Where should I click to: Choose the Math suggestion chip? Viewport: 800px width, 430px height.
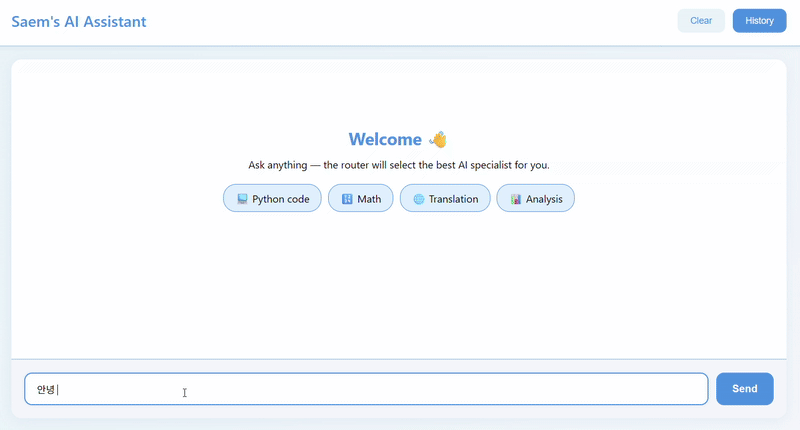360,199
